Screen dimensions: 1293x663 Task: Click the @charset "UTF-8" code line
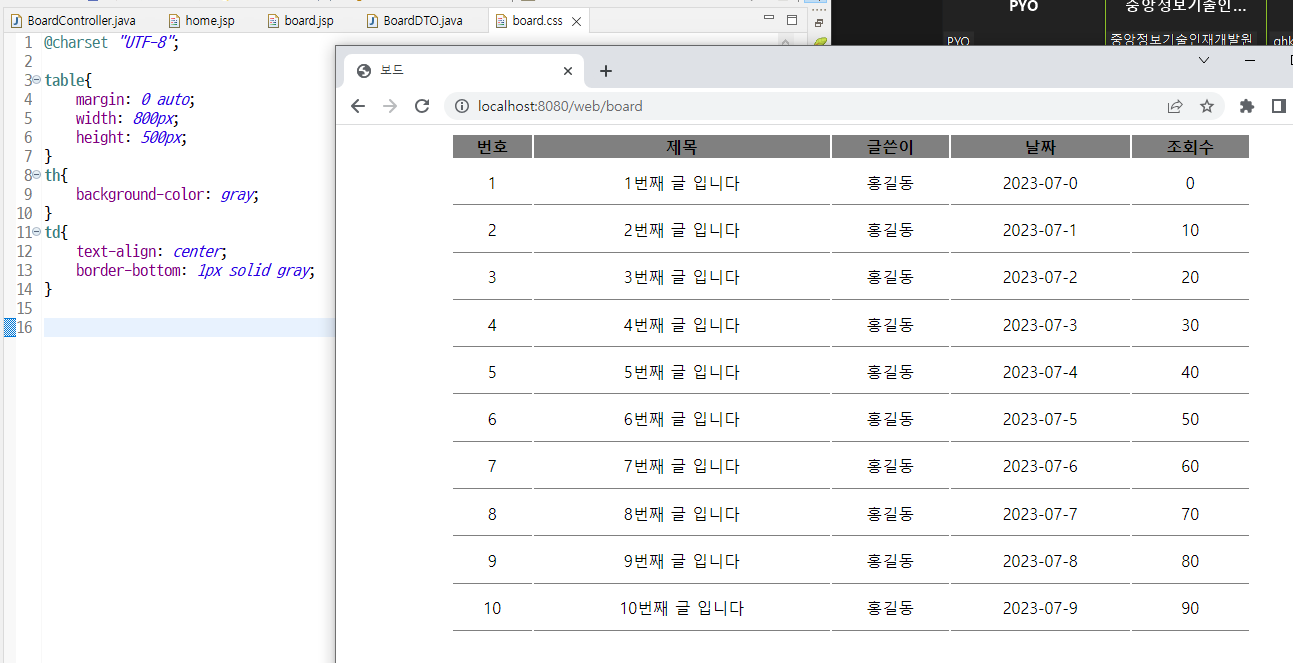pyautogui.click(x=111, y=42)
